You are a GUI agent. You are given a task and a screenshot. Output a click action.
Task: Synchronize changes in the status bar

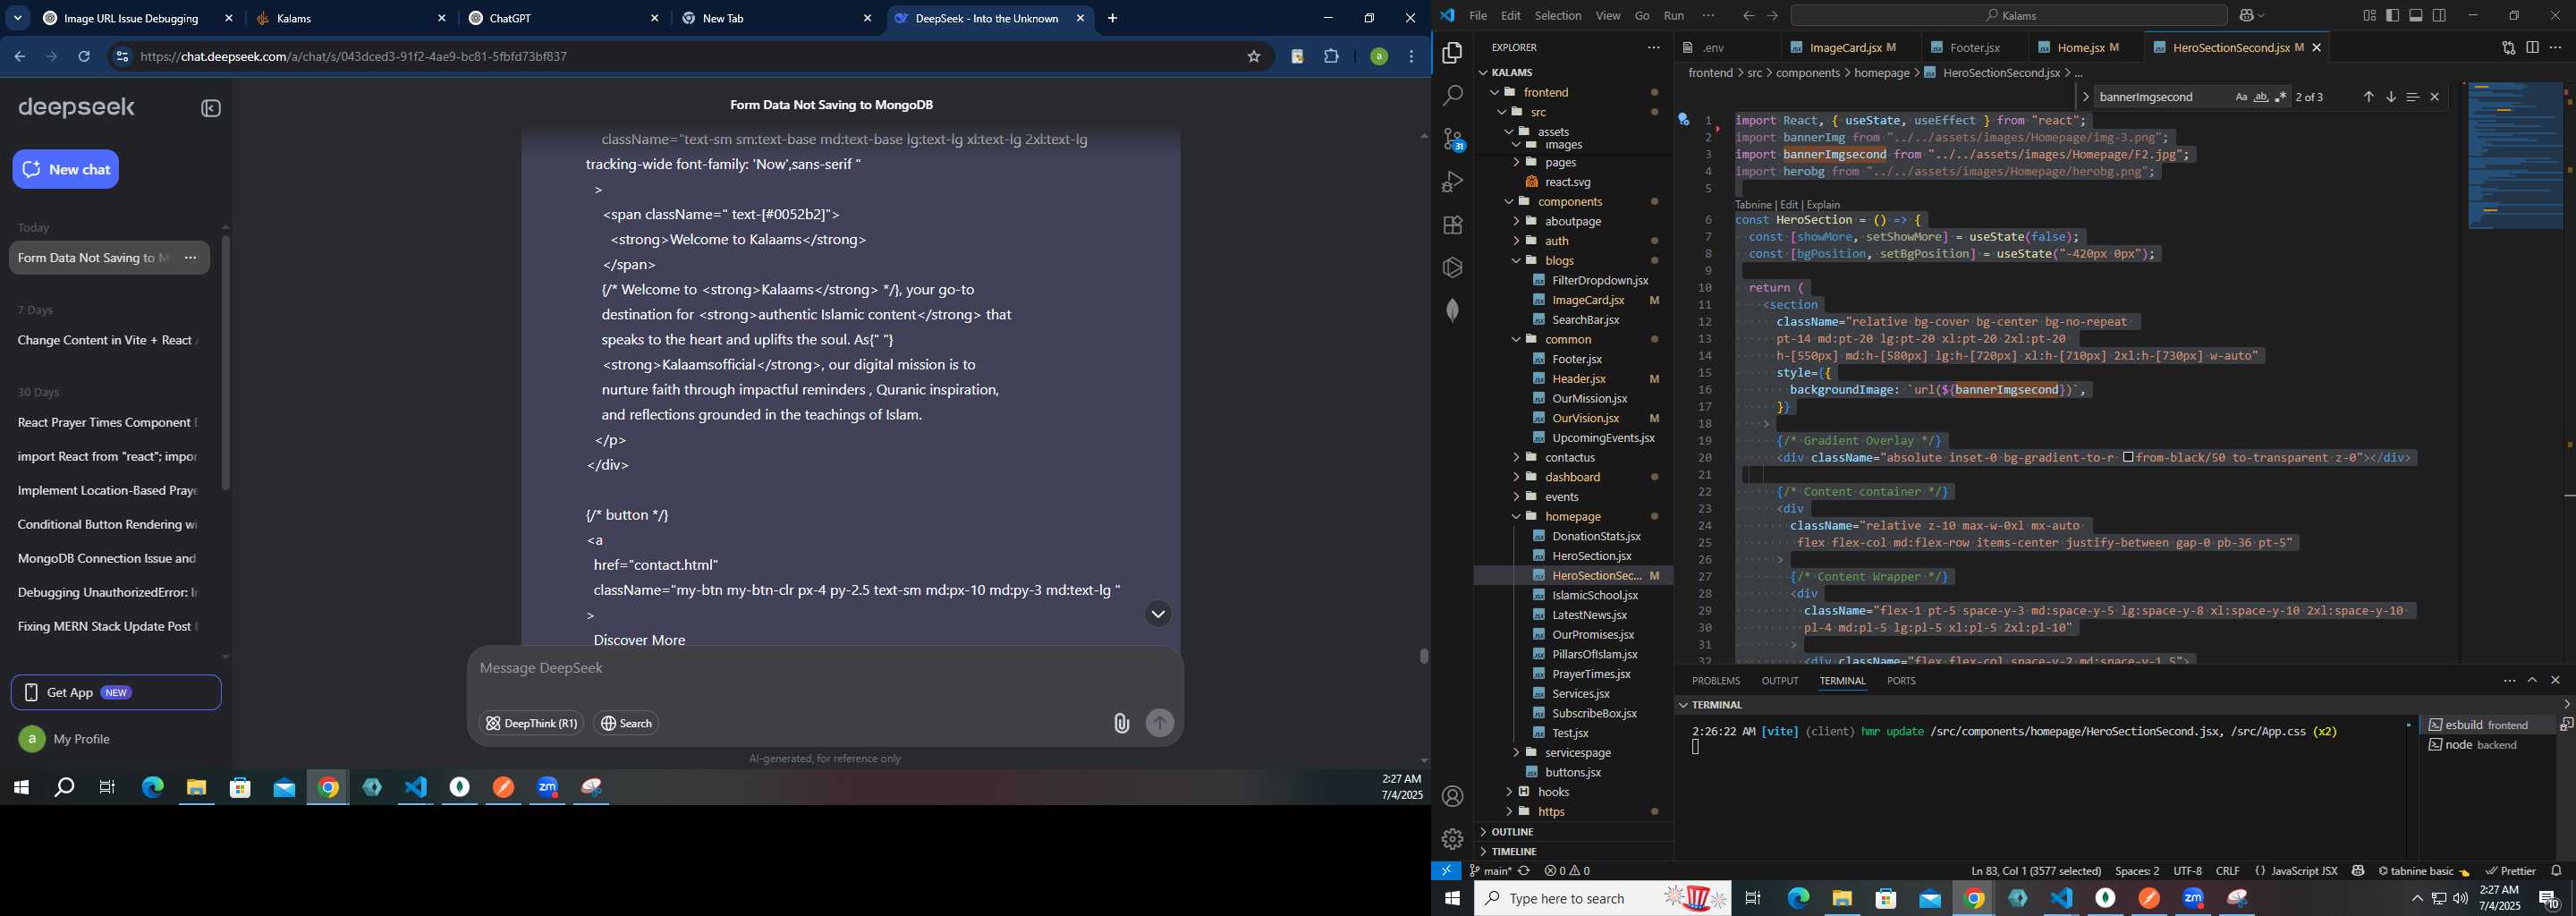[1524, 871]
